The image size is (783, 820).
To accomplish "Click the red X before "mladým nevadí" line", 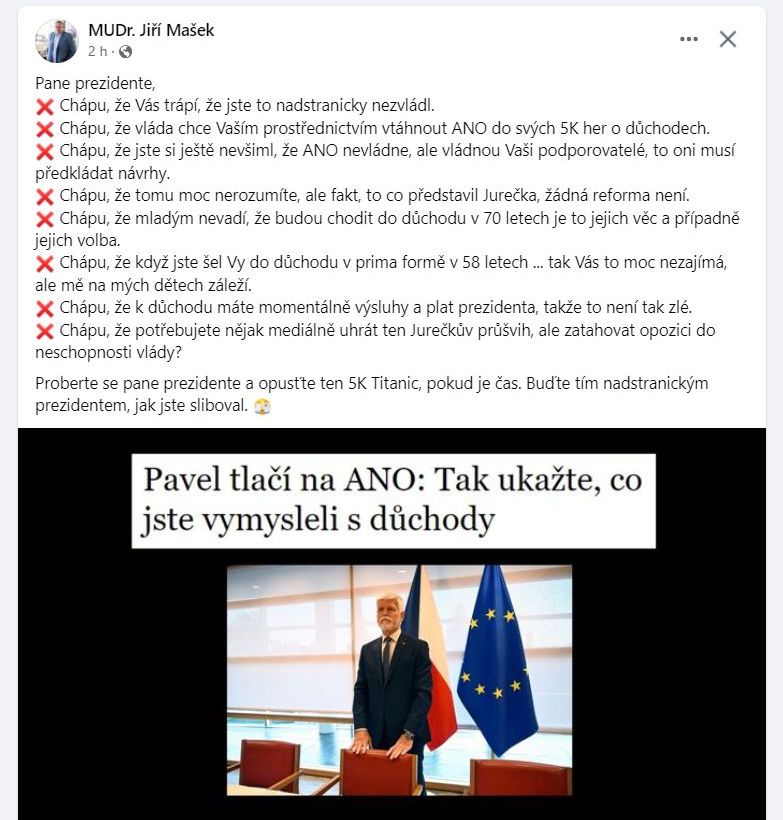I will coord(45,219).
